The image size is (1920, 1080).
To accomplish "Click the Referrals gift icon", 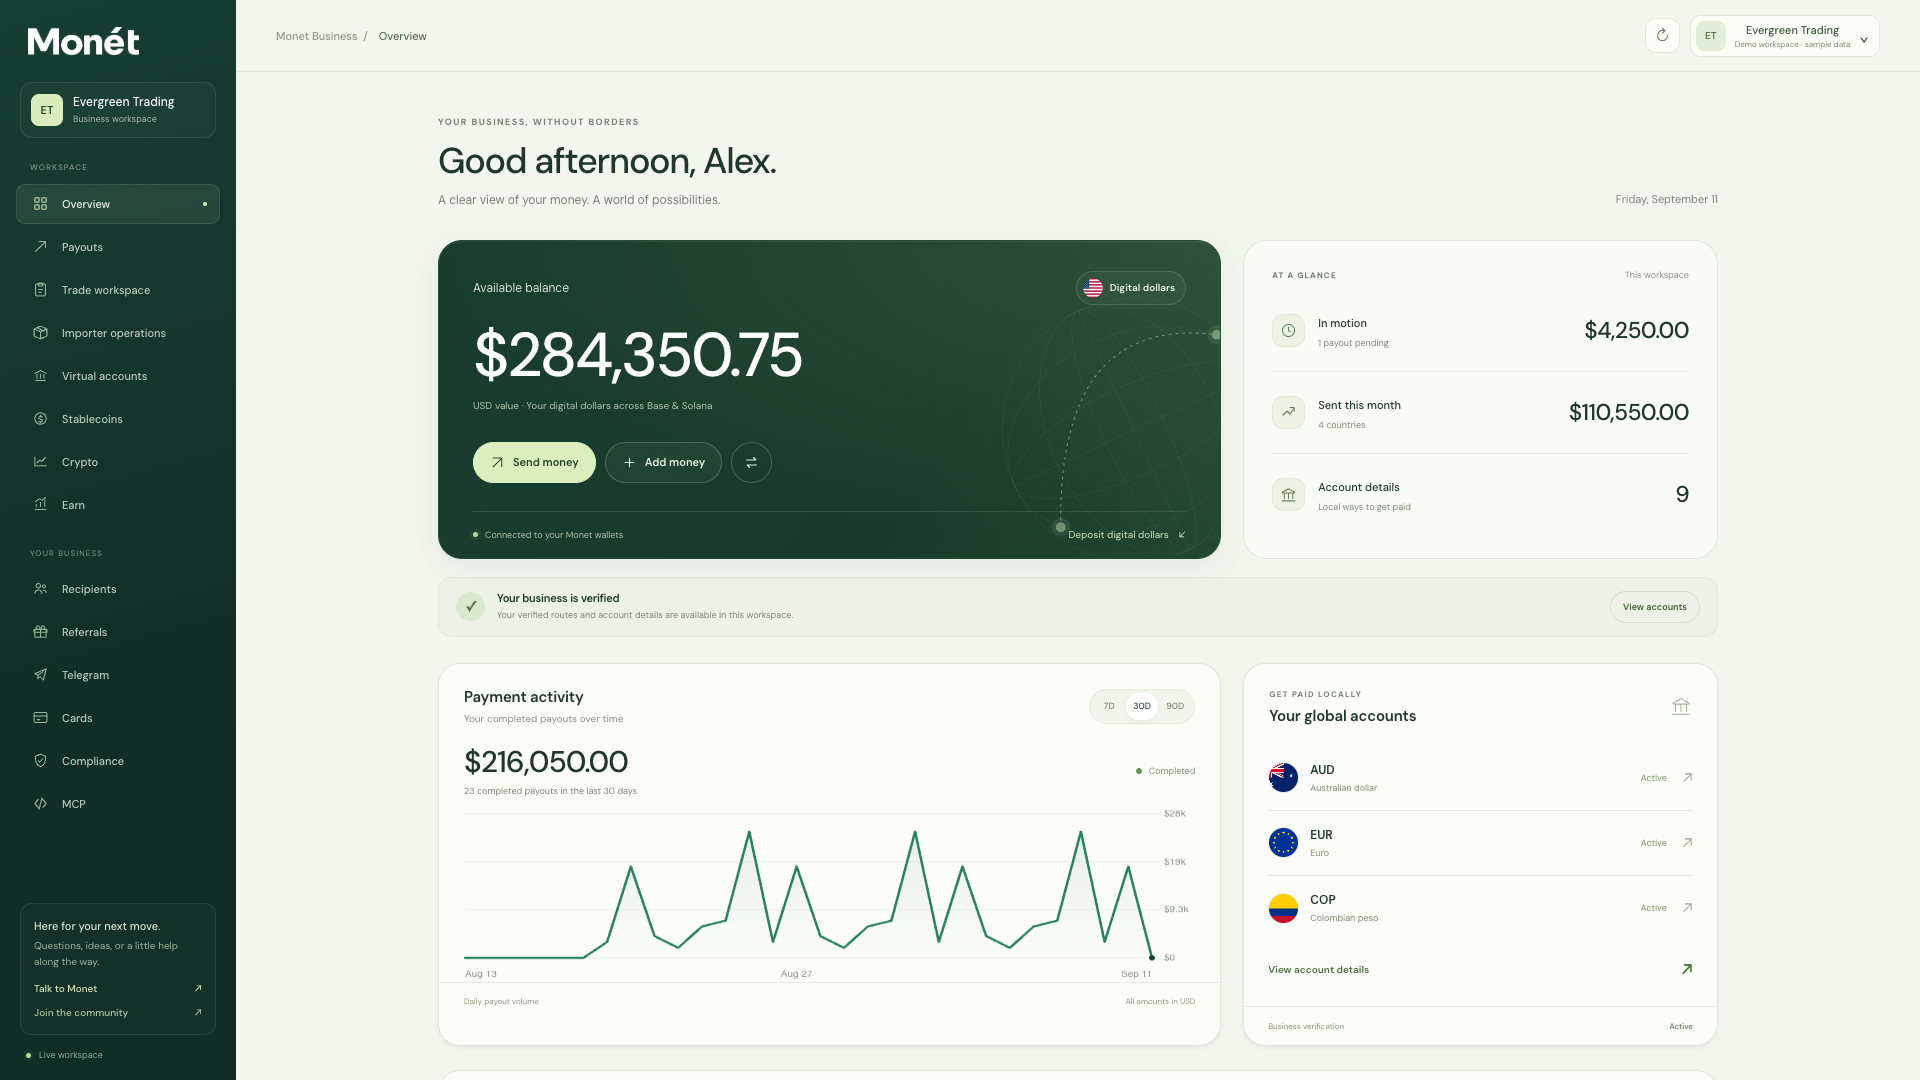I will 40,632.
